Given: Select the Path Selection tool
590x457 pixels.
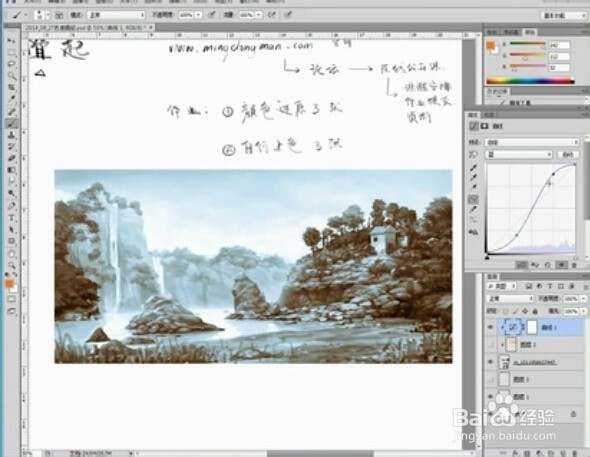Looking at the screenshot, I should (12, 229).
